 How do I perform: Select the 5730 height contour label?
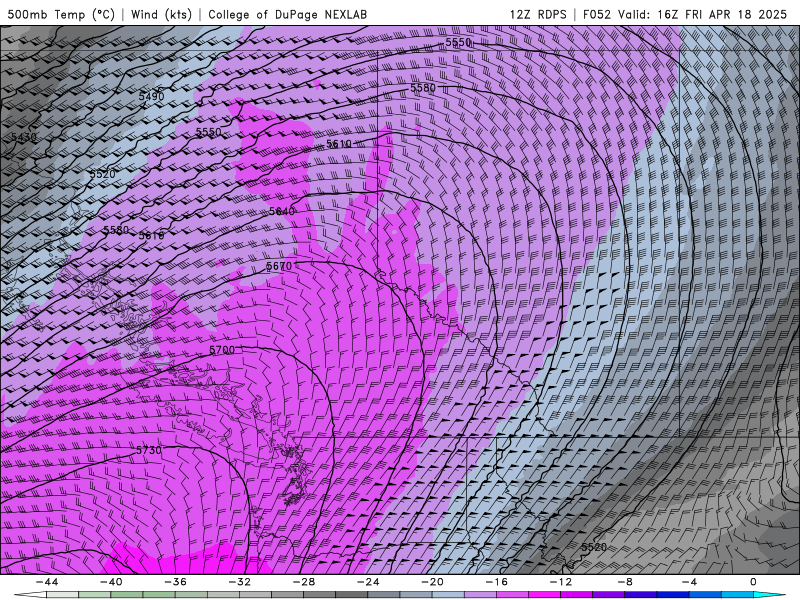coord(148,451)
